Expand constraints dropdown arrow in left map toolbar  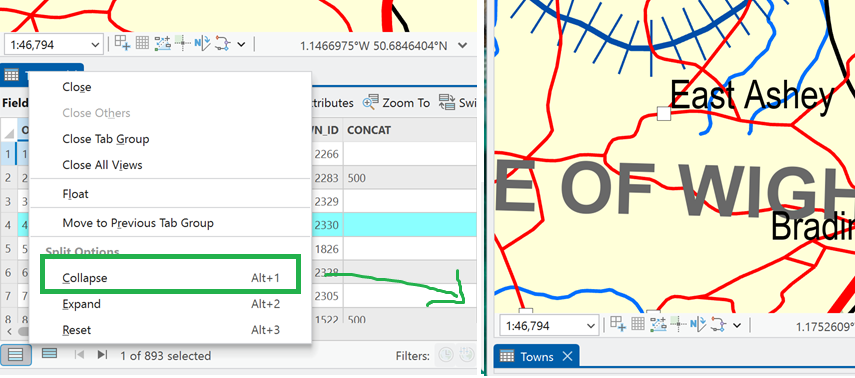coord(241,44)
